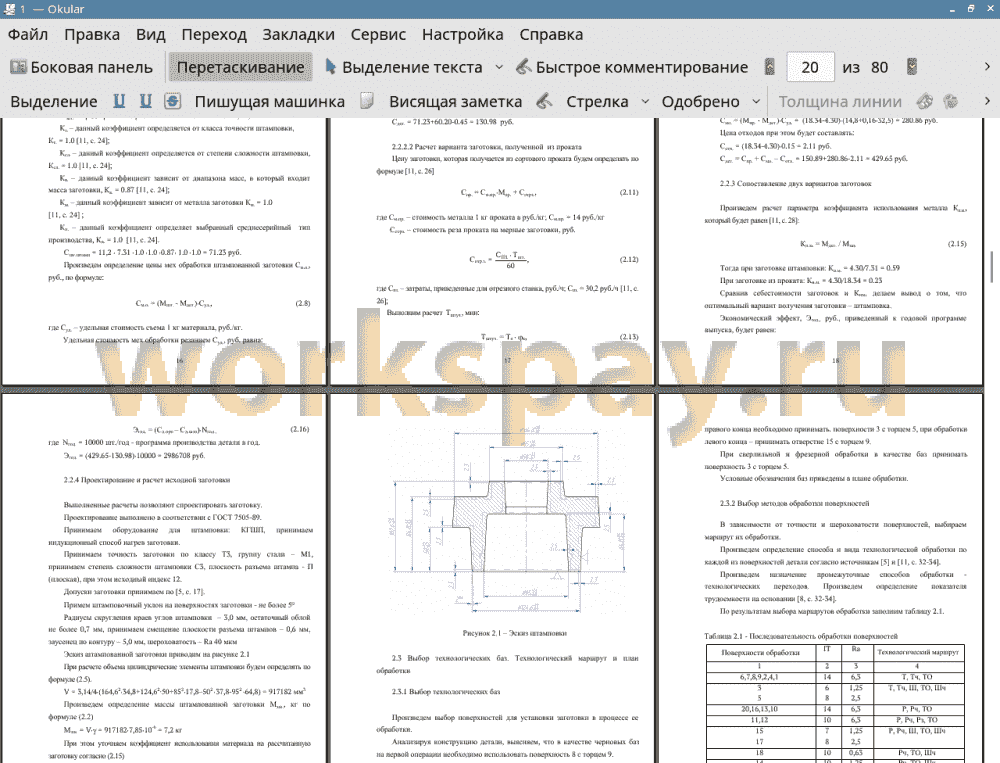This screenshot has height=763, width=1000.
Task: Go to the next page arrow icon
Action: pos(912,67)
